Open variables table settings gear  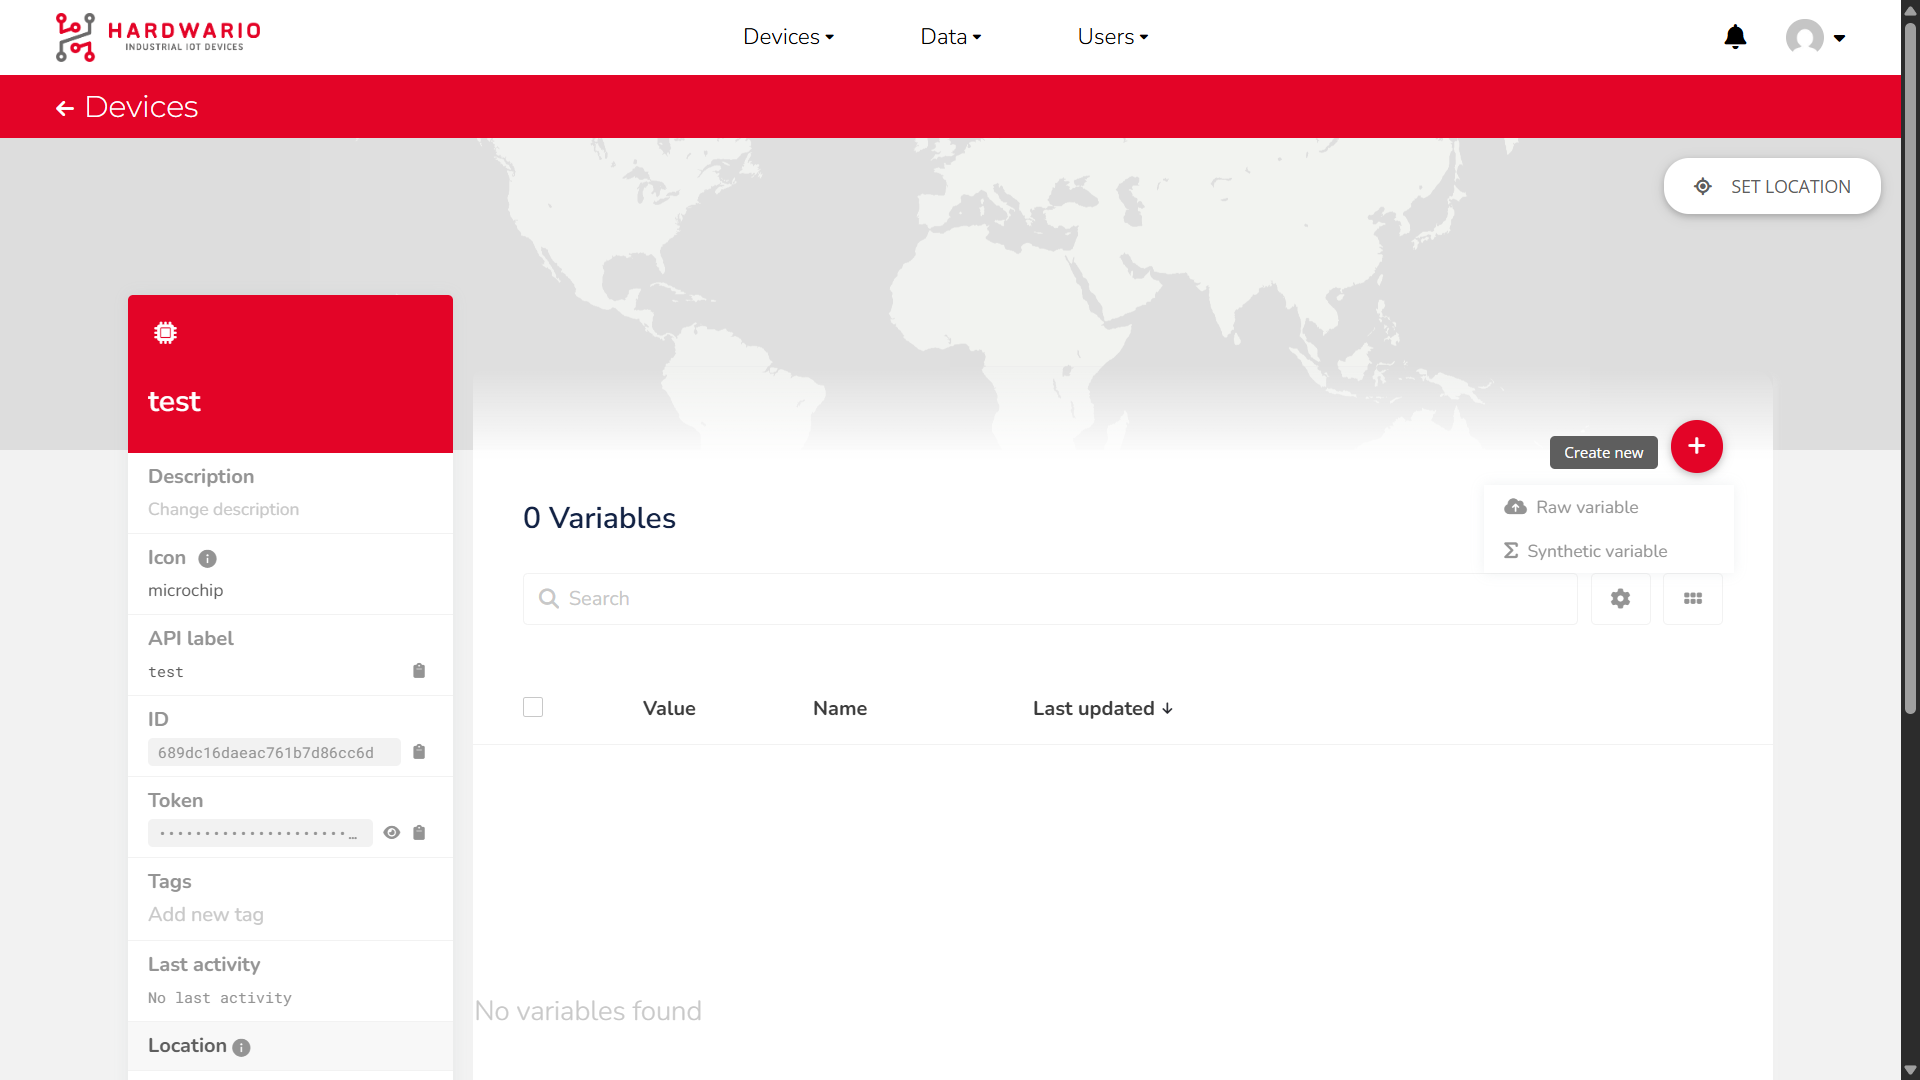(1620, 599)
